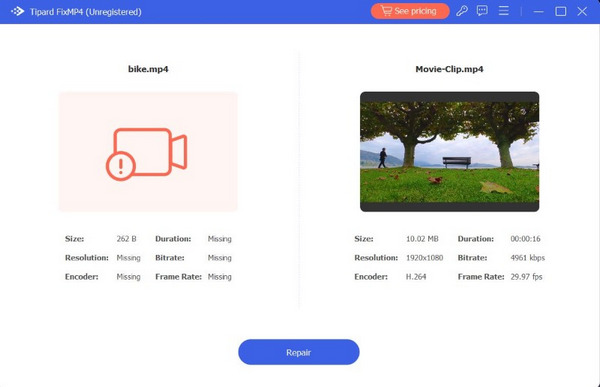Click the 00:00:16 duration value

click(525, 239)
